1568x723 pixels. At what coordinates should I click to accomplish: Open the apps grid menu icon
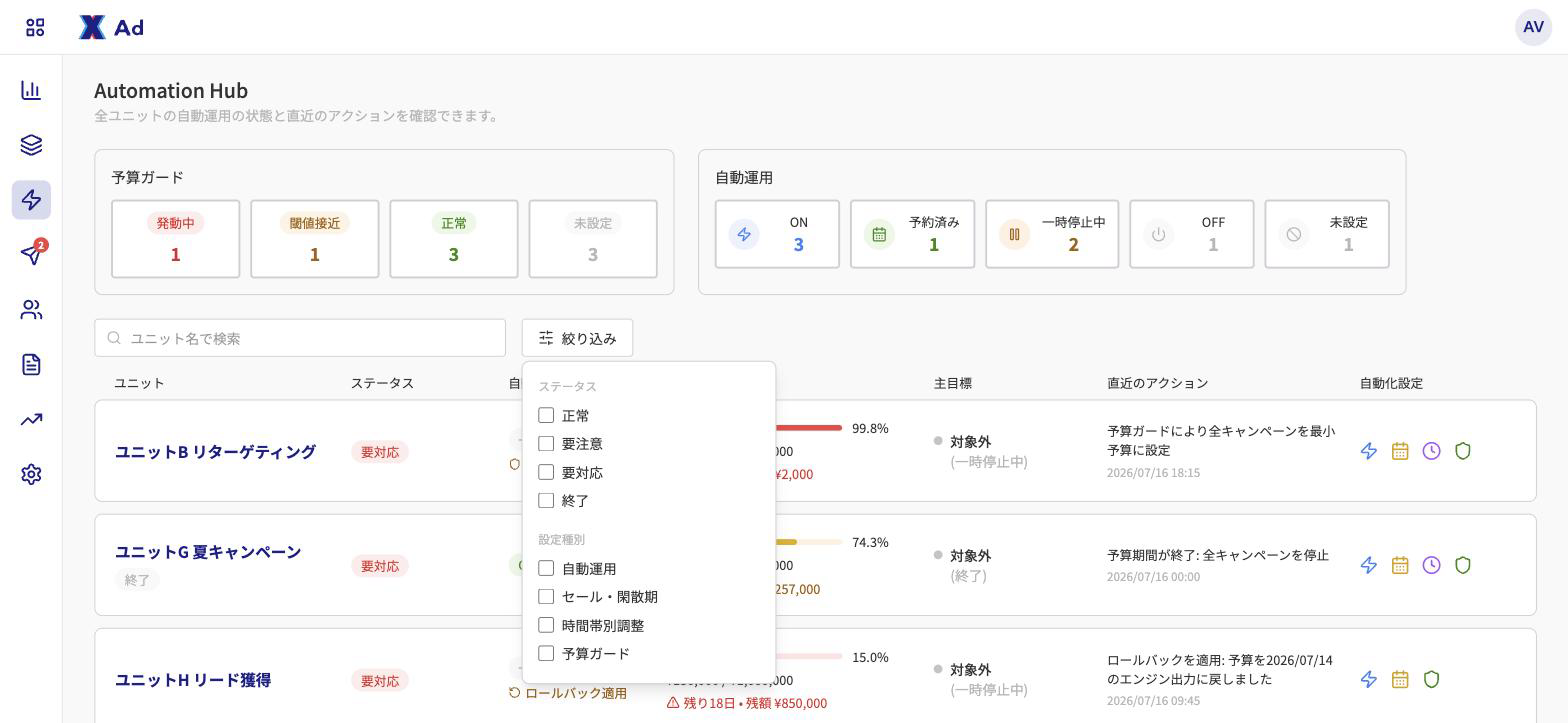pos(35,27)
